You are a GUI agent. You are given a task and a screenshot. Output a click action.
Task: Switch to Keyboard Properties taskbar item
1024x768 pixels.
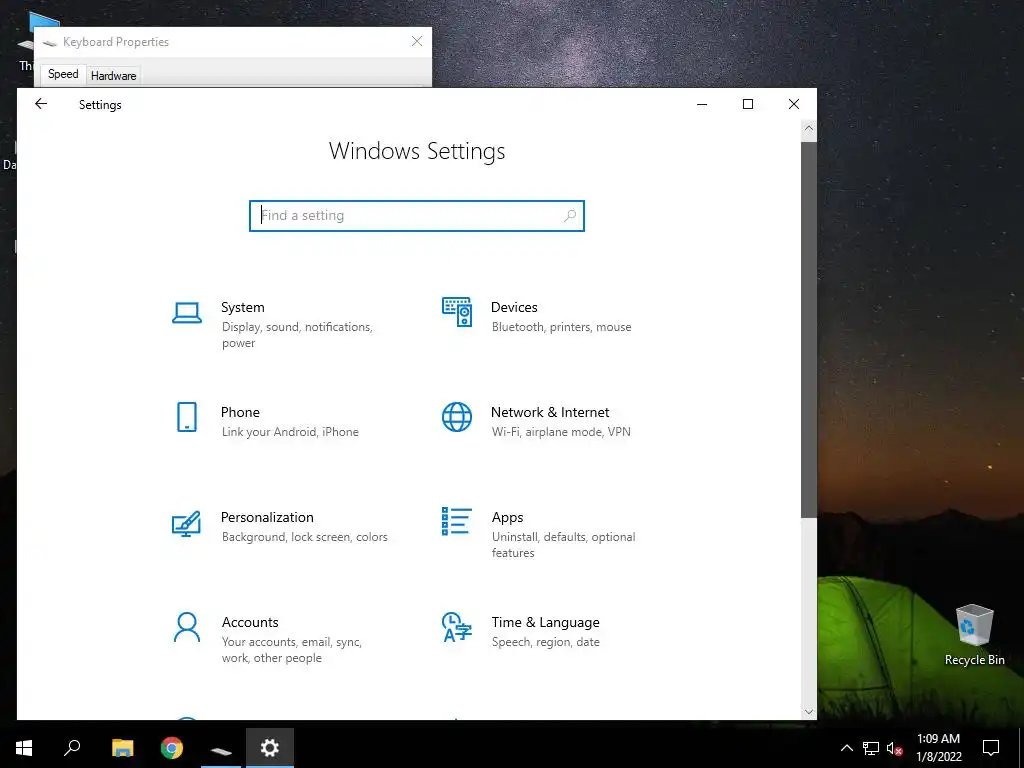221,748
